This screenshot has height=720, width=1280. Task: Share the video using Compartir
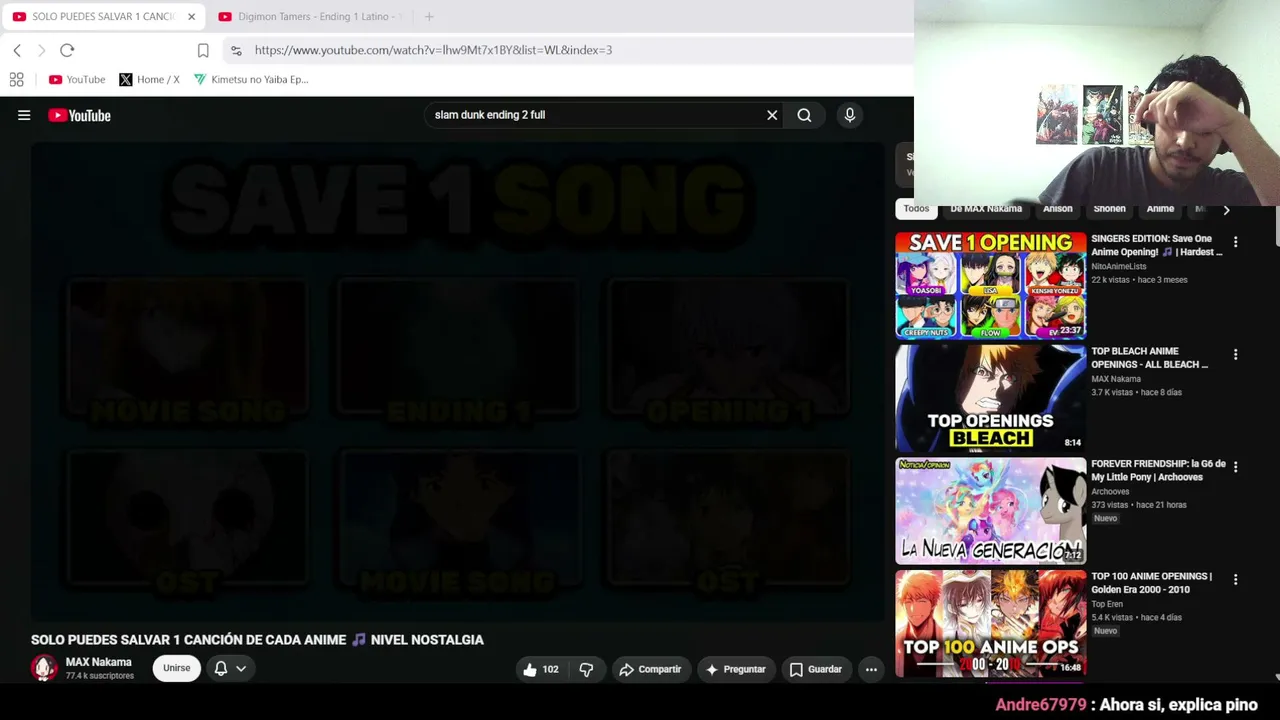tap(650, 669)
